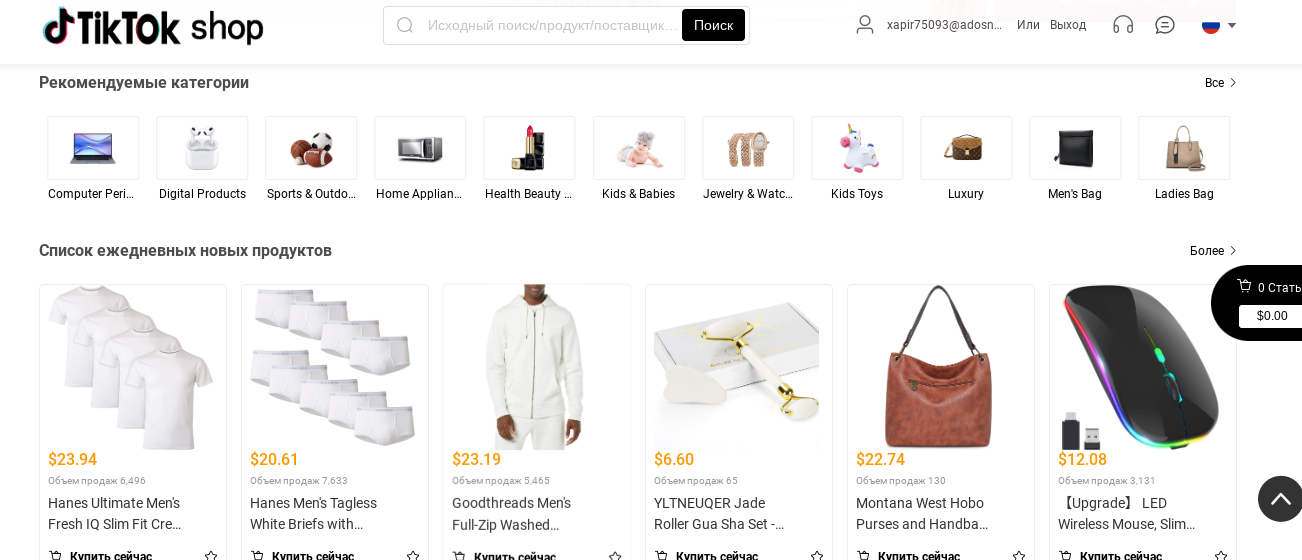Open the floating shopping cart widget
The height and width of the screenshot is (560, 1302).
(1262, 302)
